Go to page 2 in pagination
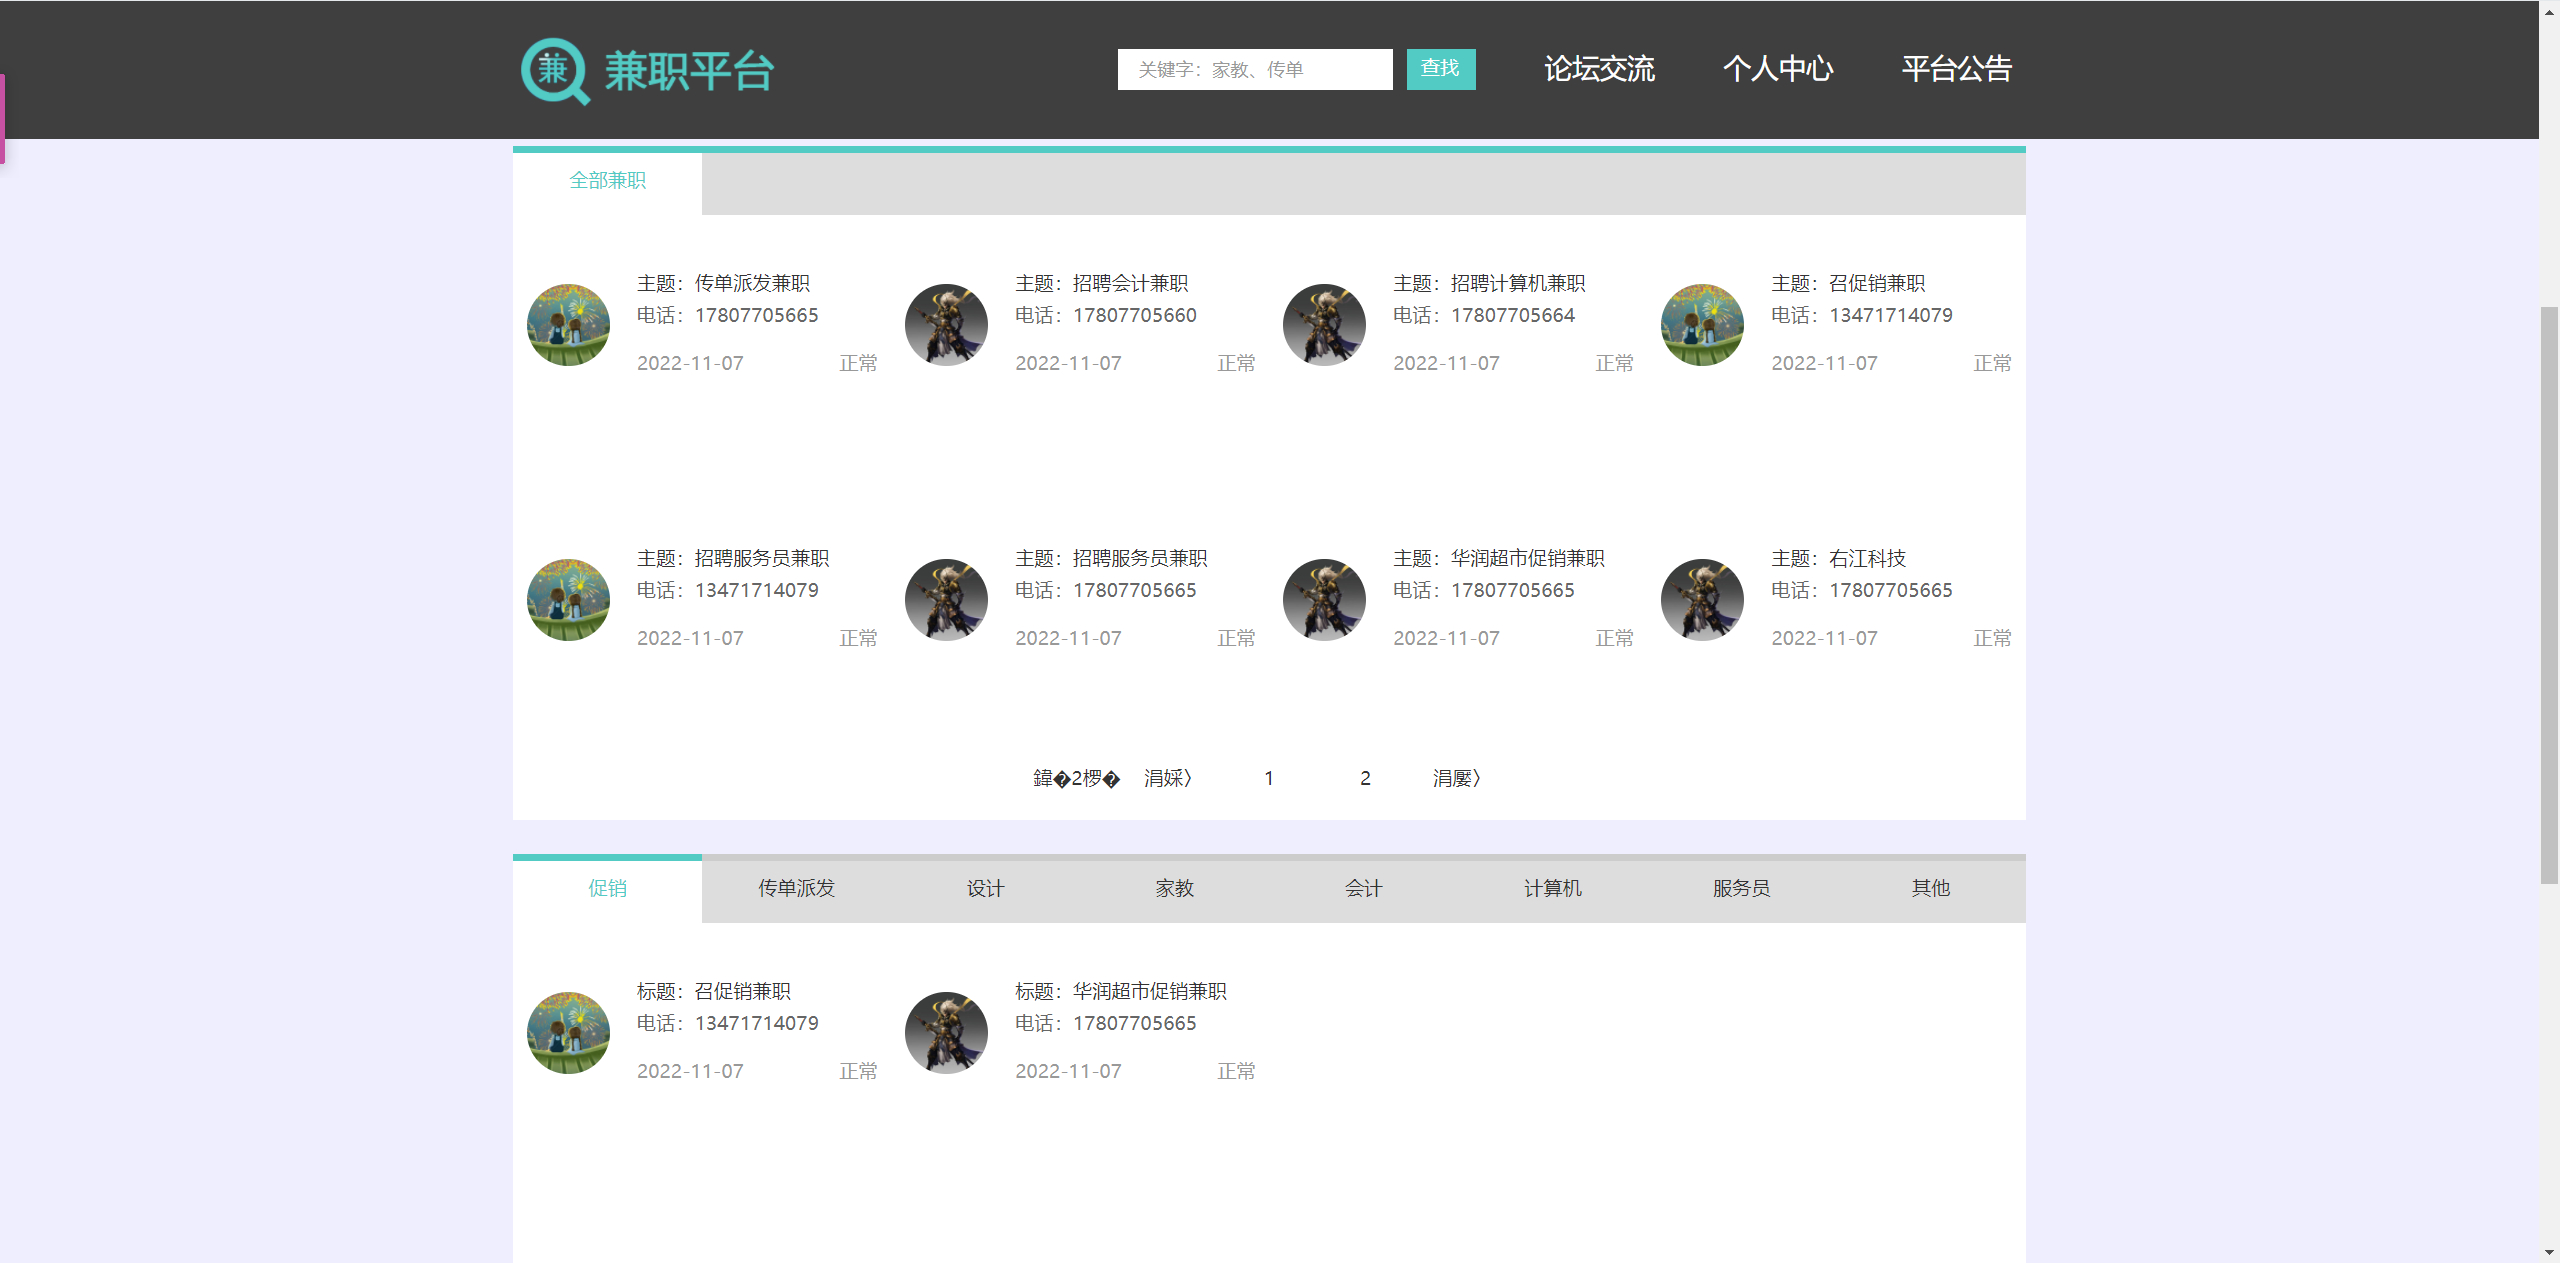The height and width of the screenshot is (1263, 2560). tap(1364, 777)
